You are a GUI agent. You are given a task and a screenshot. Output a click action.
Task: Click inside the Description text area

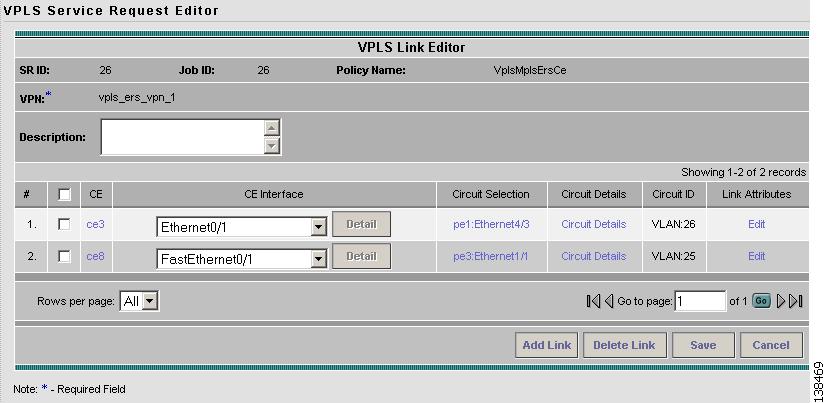pos(183,137)
